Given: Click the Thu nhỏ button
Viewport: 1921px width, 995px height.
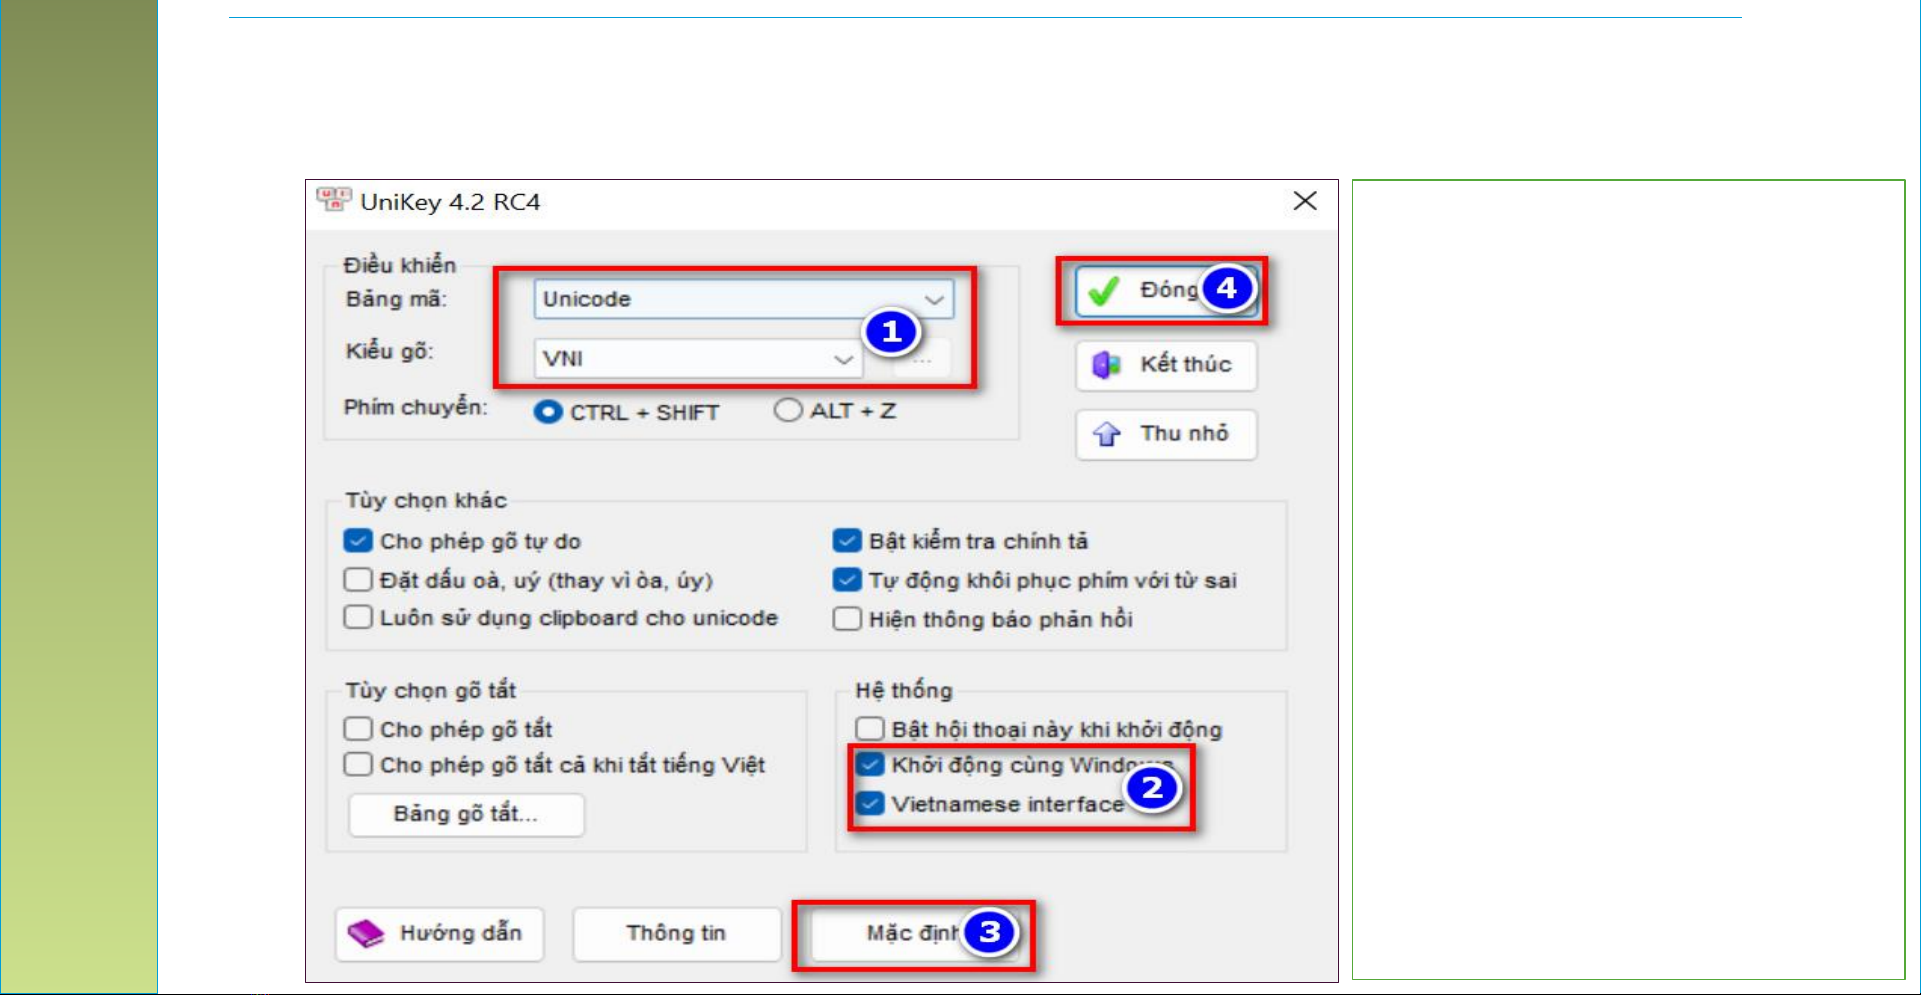Looking at the screenshot, I should [x=1166, y=434].
